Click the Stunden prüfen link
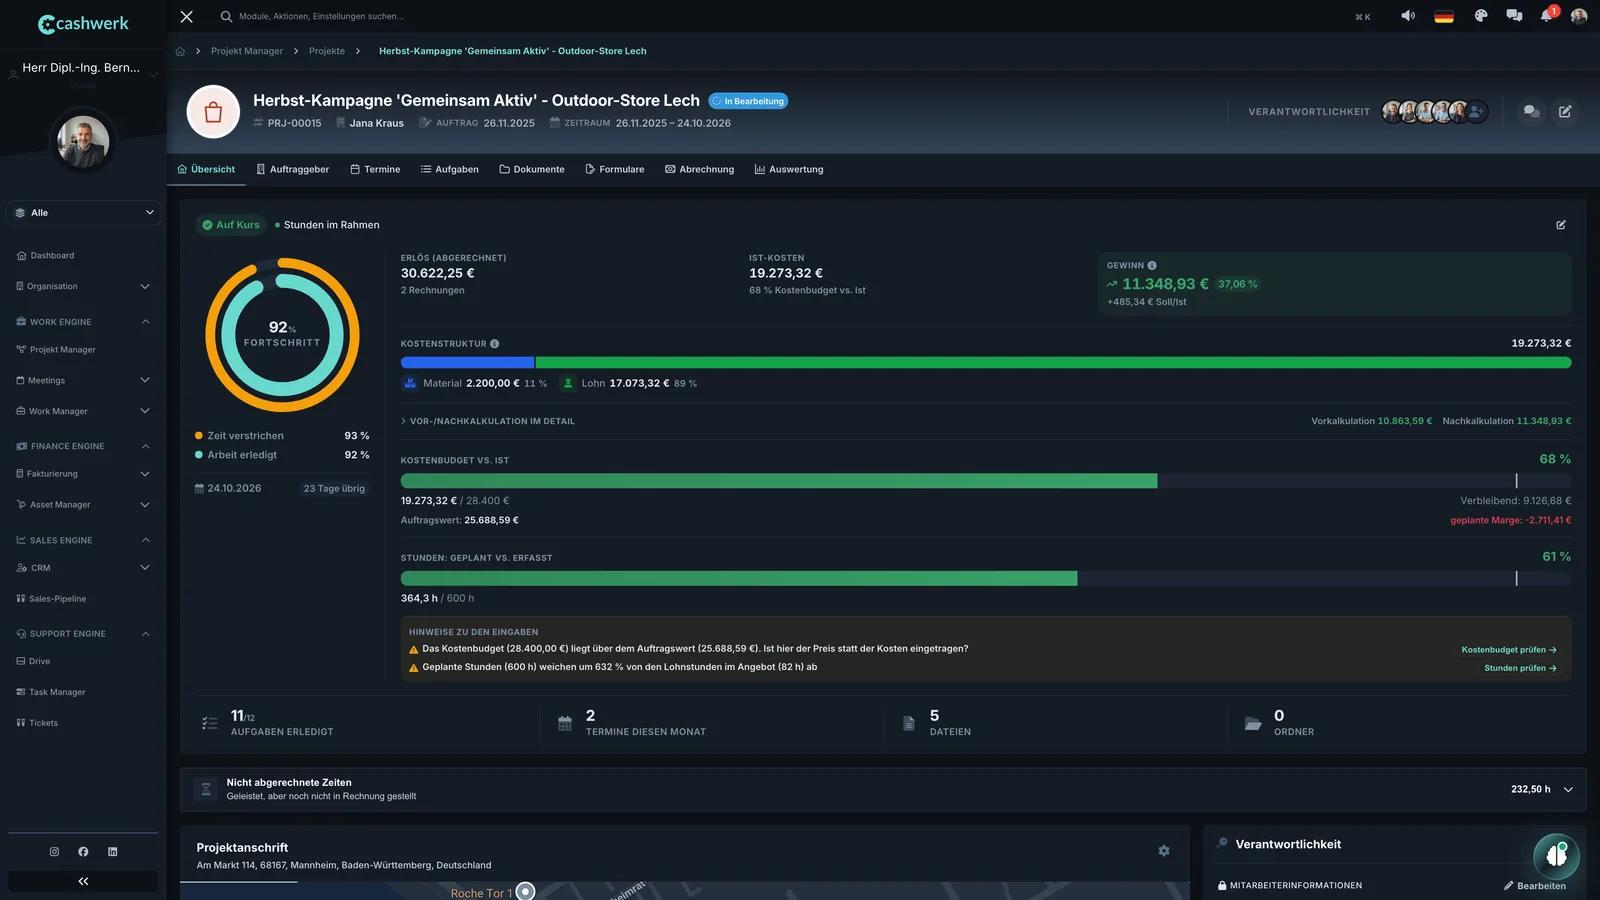The height and width of the screenshot is (900, 1600). pos(1520,668)
